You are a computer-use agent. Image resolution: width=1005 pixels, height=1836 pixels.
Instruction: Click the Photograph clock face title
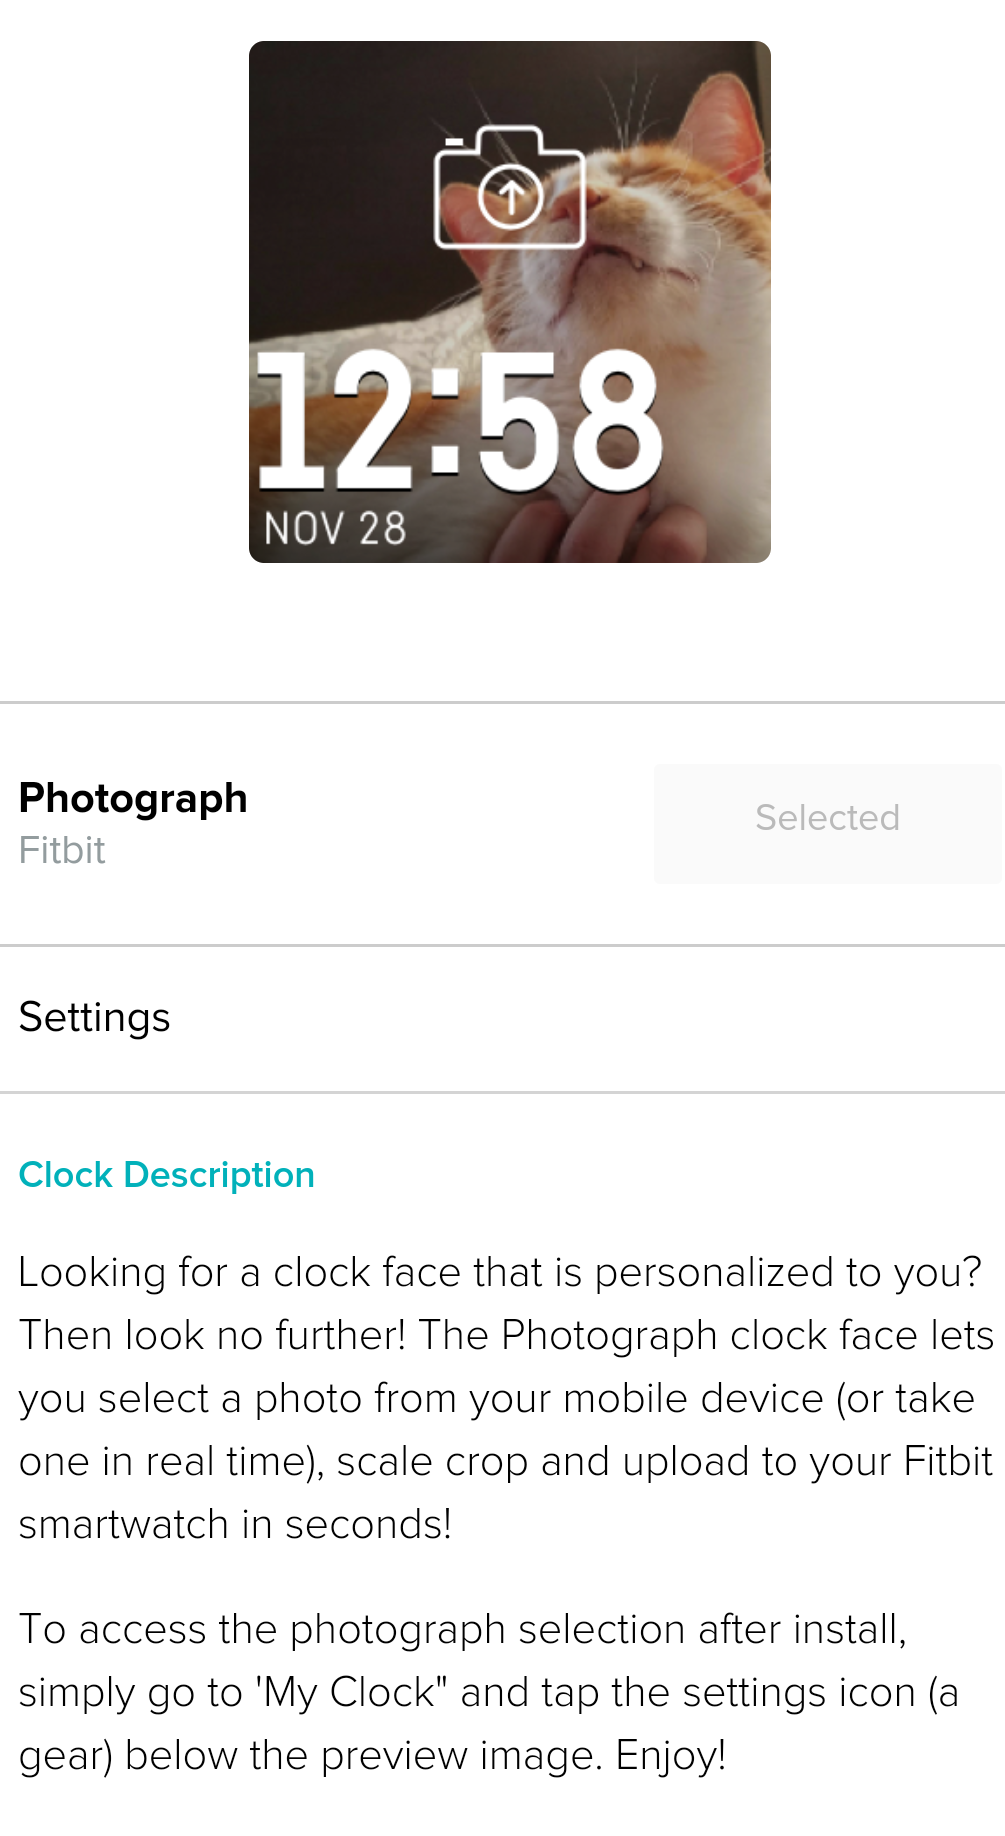pos(133,798)
